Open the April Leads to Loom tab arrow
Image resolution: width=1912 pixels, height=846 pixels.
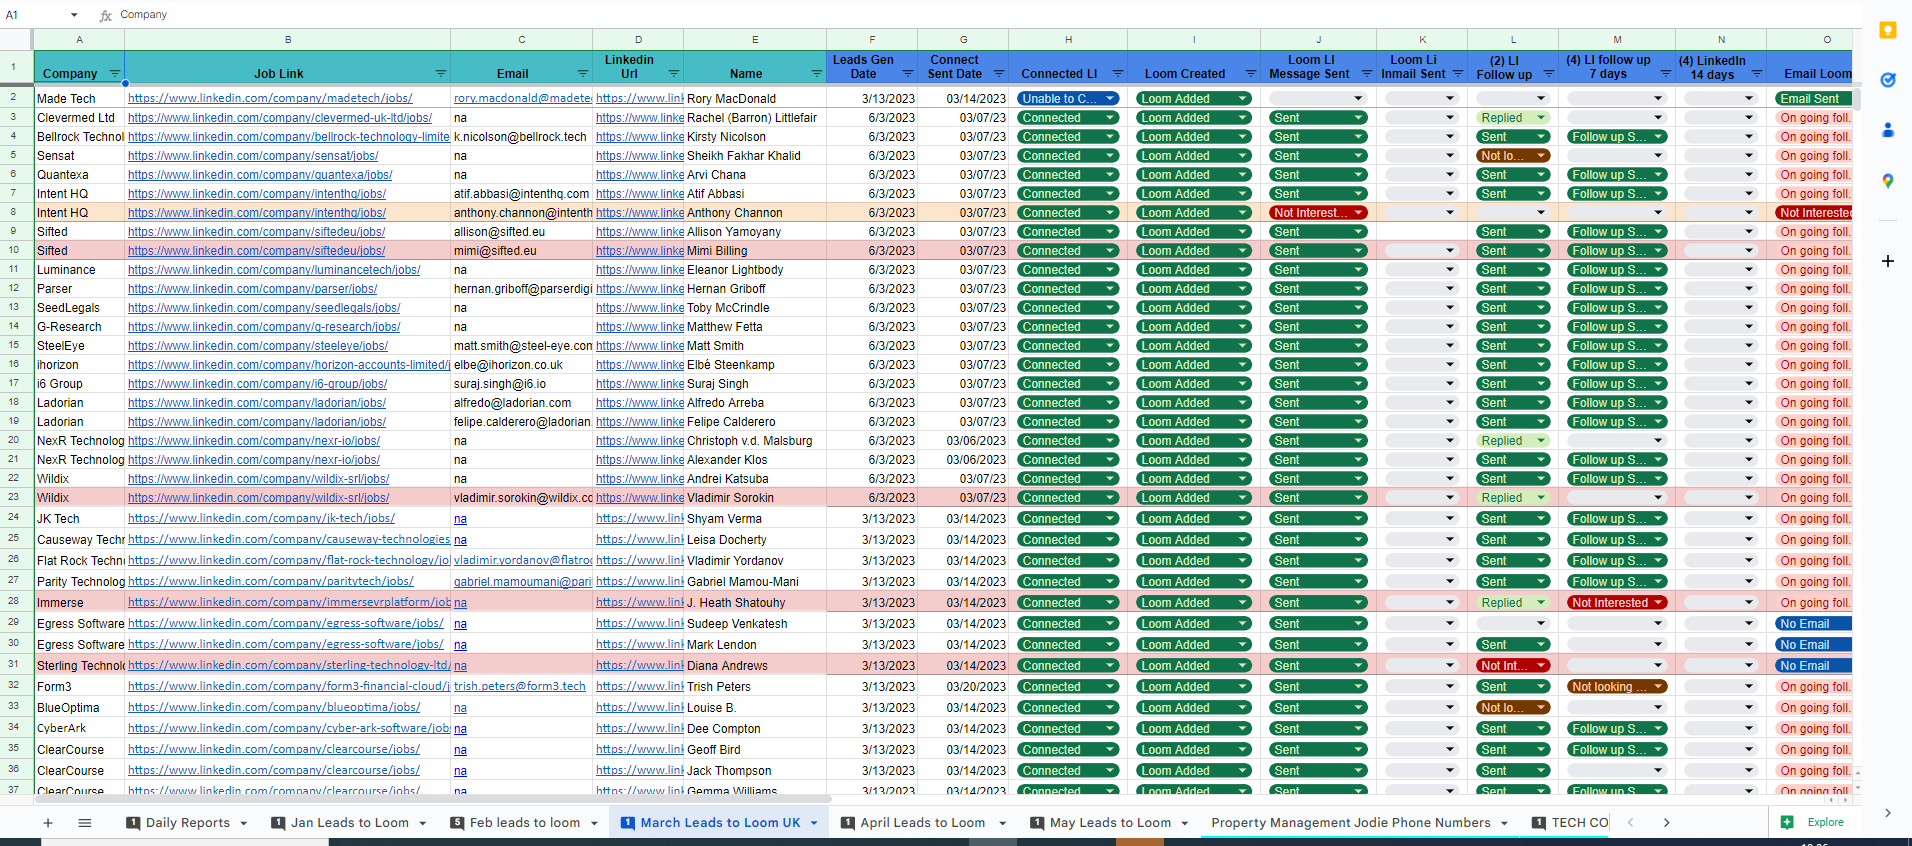coord(1003,824)
